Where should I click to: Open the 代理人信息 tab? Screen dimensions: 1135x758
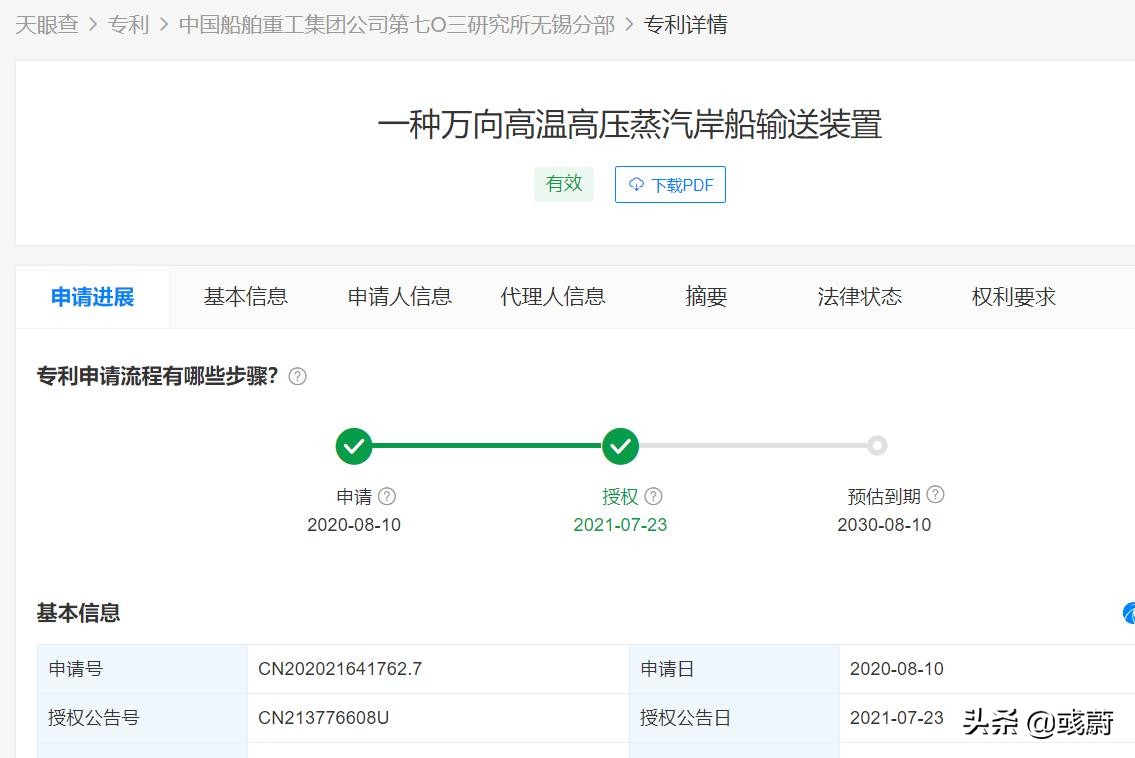(553, 297)
